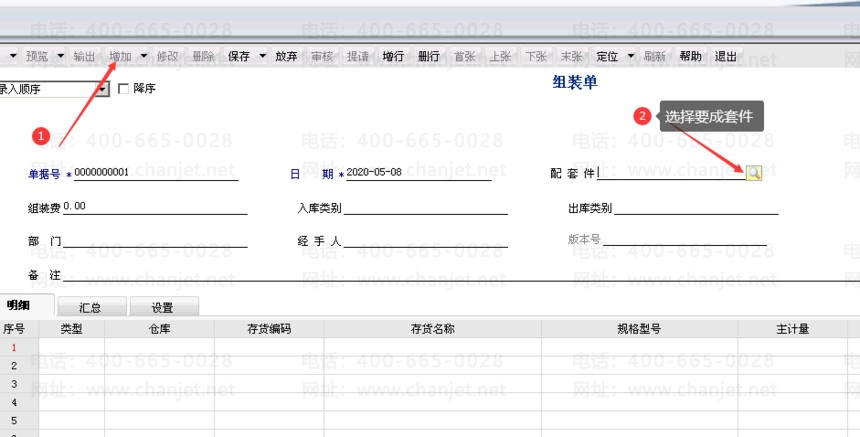Click the 删除 toolbar button

[203, 56]
